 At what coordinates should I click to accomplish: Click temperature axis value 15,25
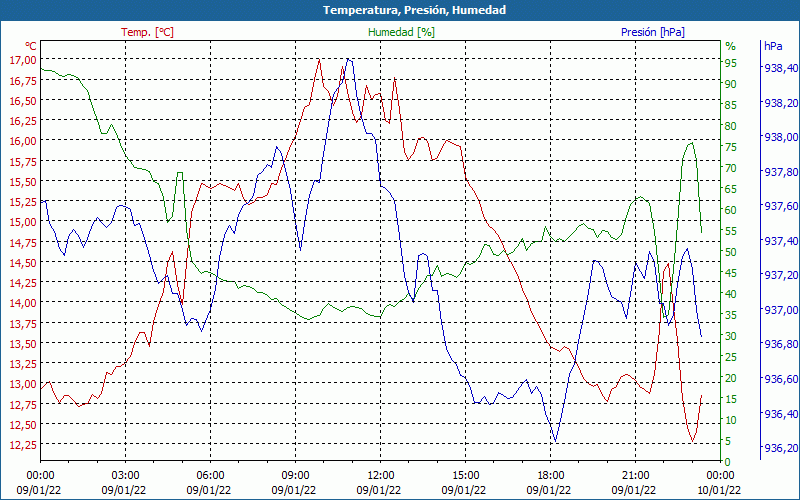pos(23,202)
